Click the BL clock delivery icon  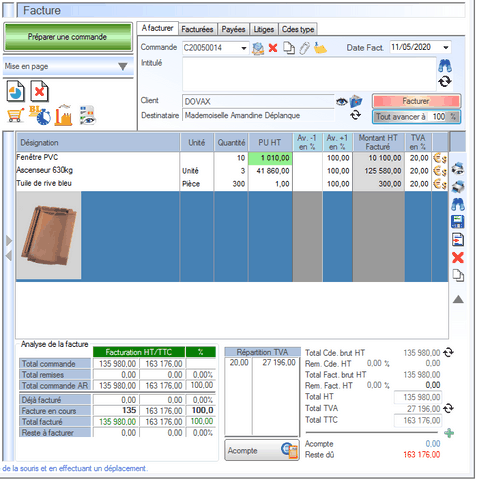coord(40,115)
